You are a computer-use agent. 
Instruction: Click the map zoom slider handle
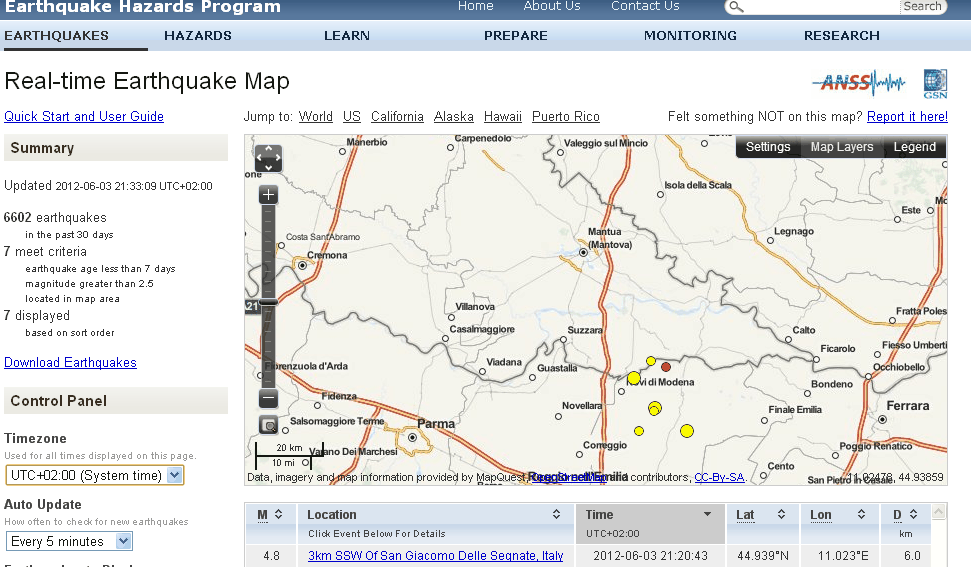pyautogui.click(x=268, y=302)
